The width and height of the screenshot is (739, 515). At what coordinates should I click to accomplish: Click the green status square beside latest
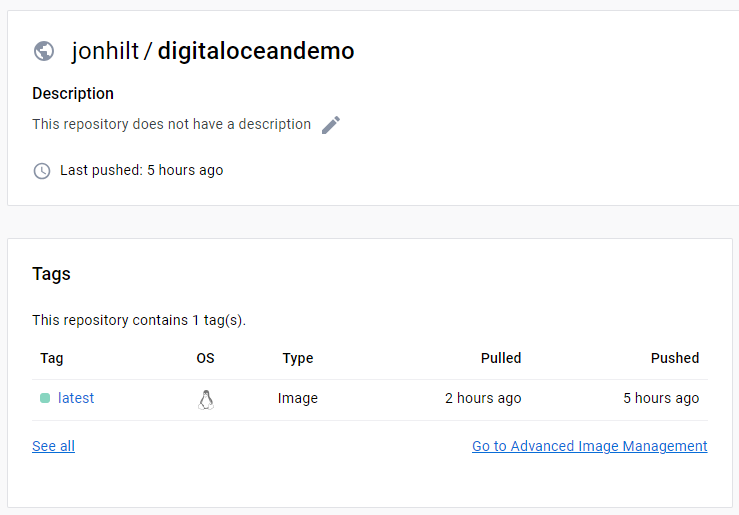(45, 398)
